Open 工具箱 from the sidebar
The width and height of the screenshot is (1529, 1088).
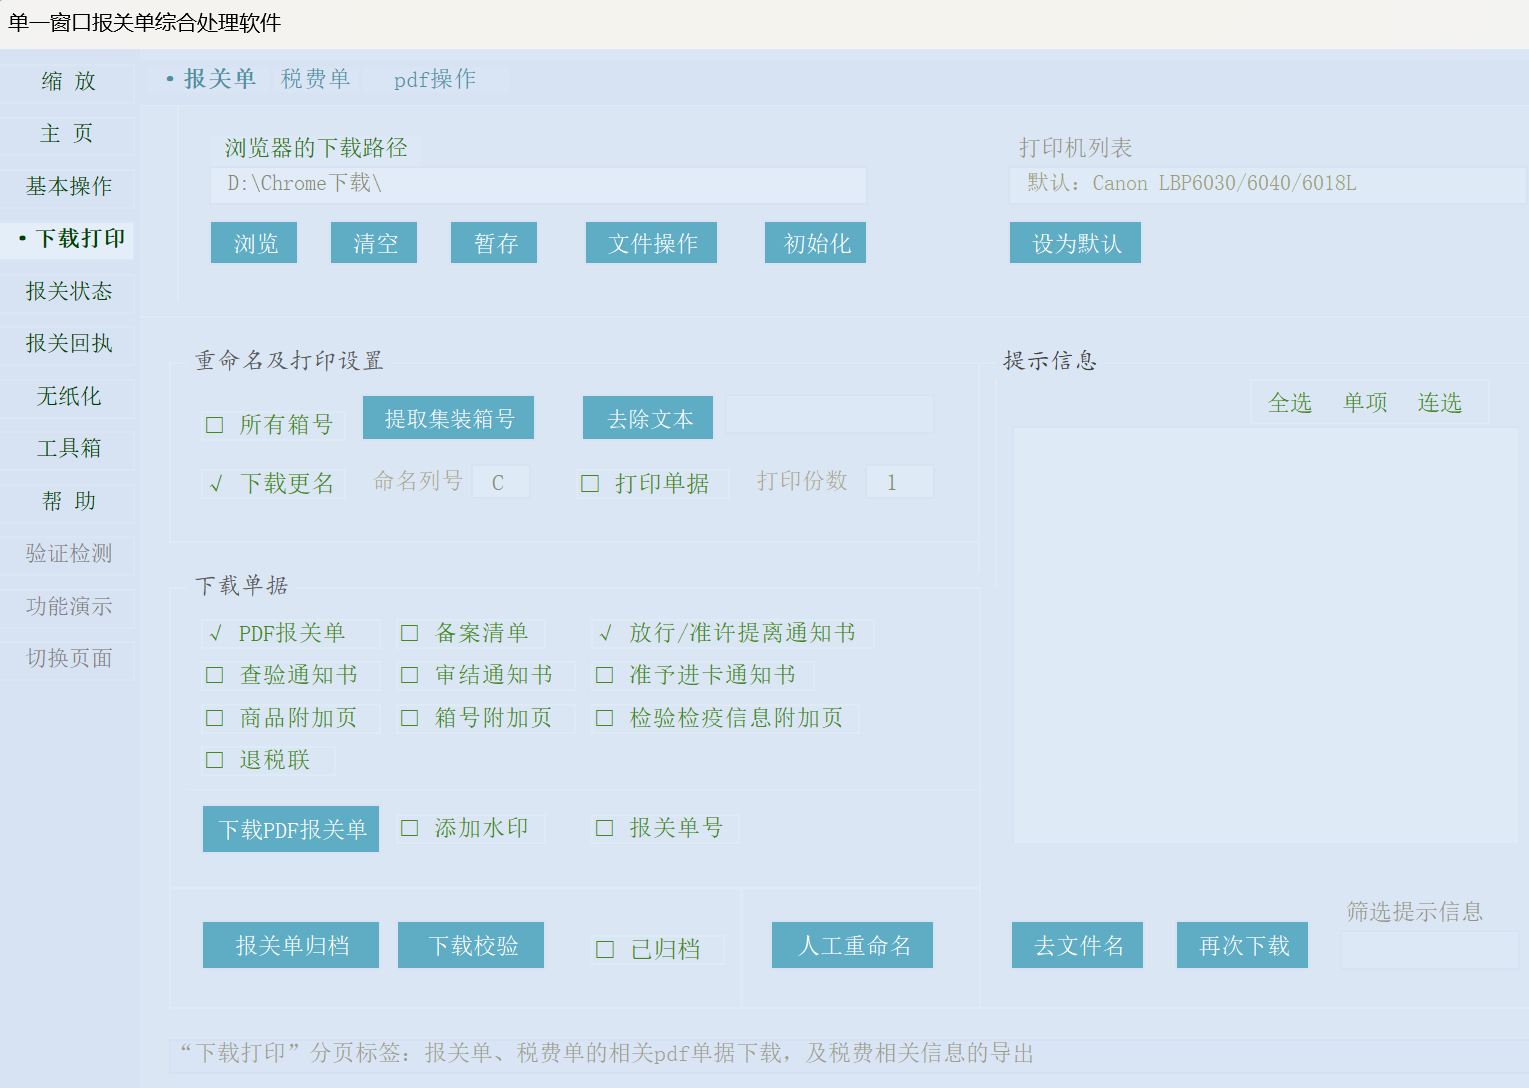68,448
